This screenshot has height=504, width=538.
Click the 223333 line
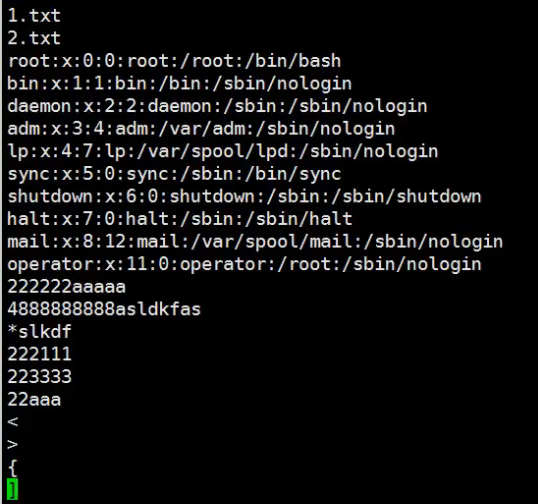click(39, 377)
